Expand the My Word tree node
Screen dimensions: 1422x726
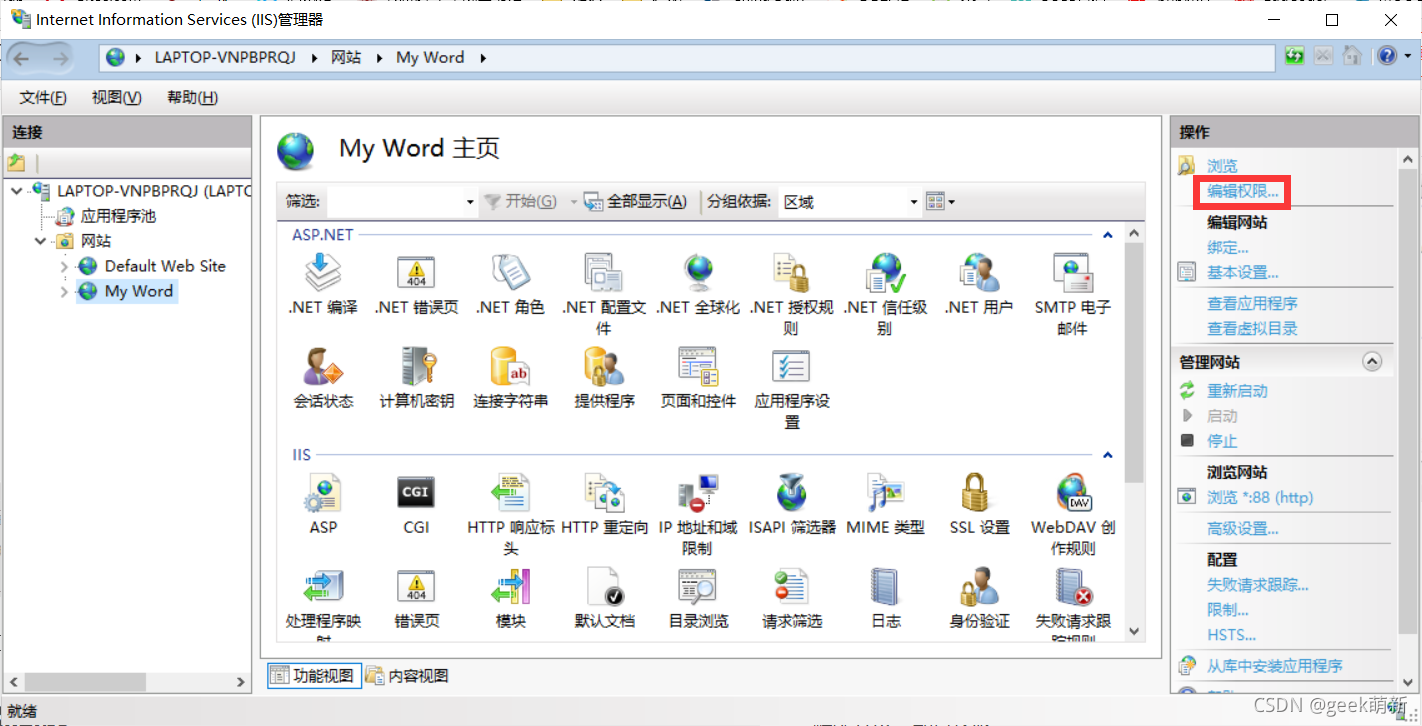[64, 292]
